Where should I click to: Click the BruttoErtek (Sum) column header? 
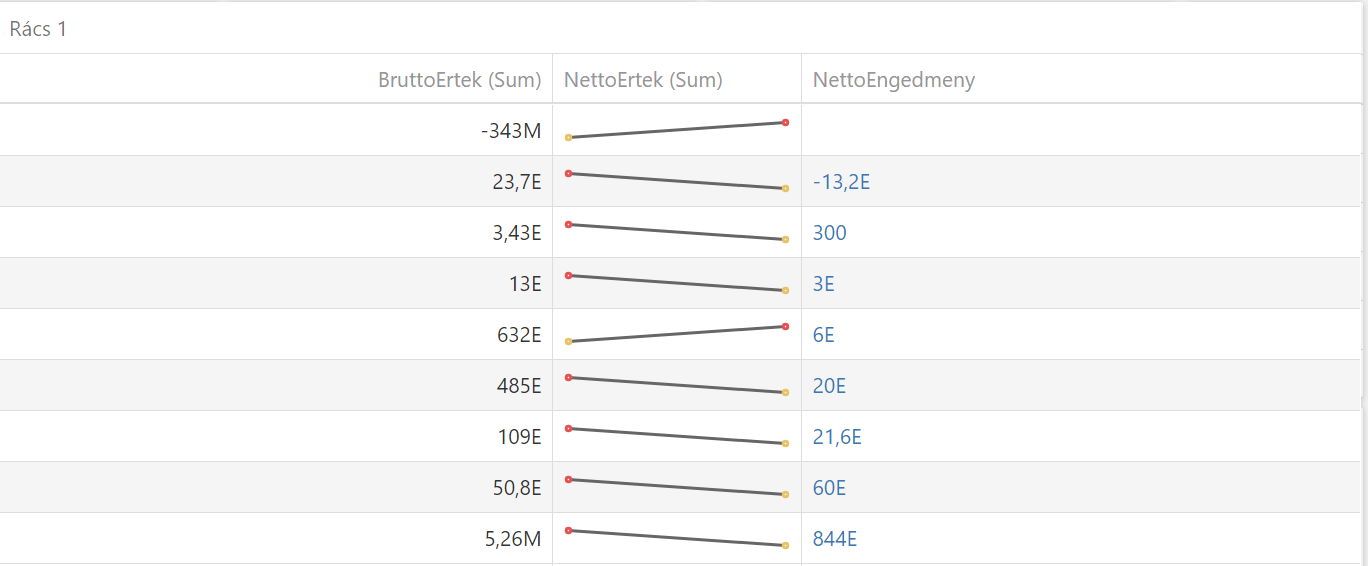coord(459,80)
